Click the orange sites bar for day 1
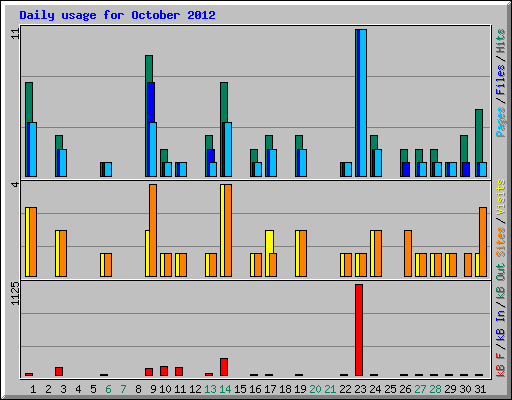The image size is (512, 400). tap(33, 242)
